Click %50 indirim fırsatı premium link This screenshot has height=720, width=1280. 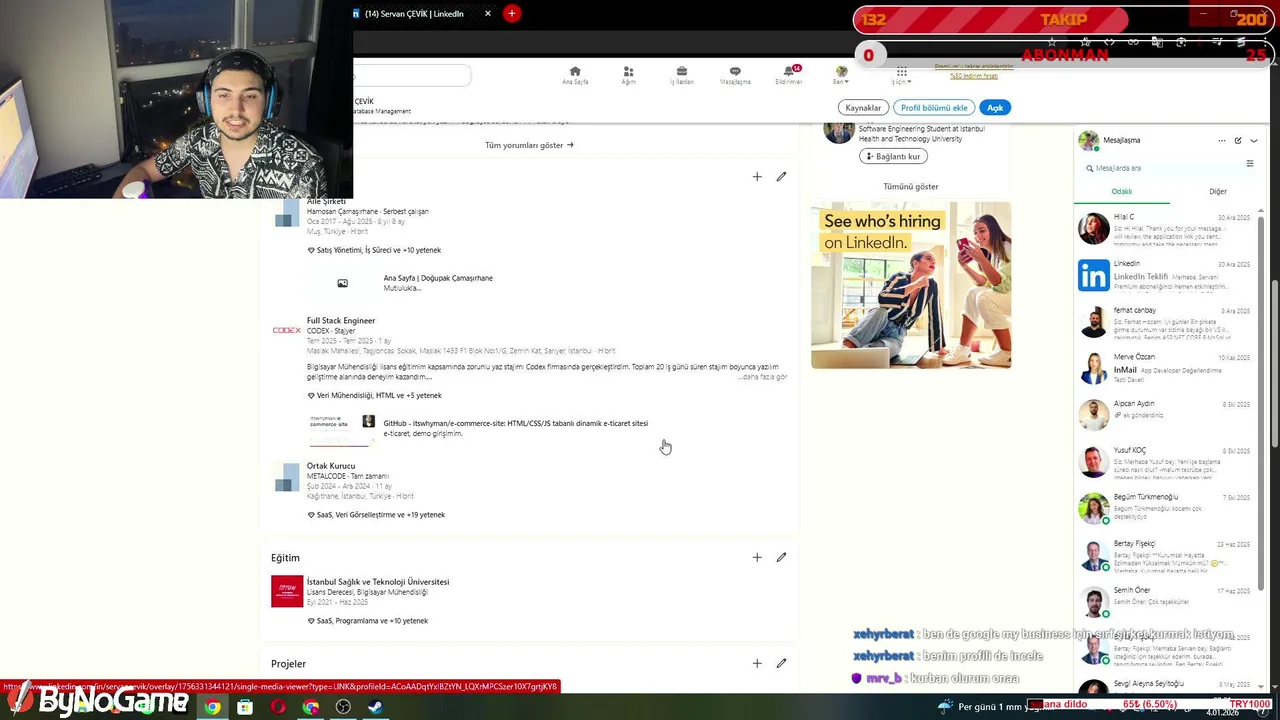pos(974,76)
